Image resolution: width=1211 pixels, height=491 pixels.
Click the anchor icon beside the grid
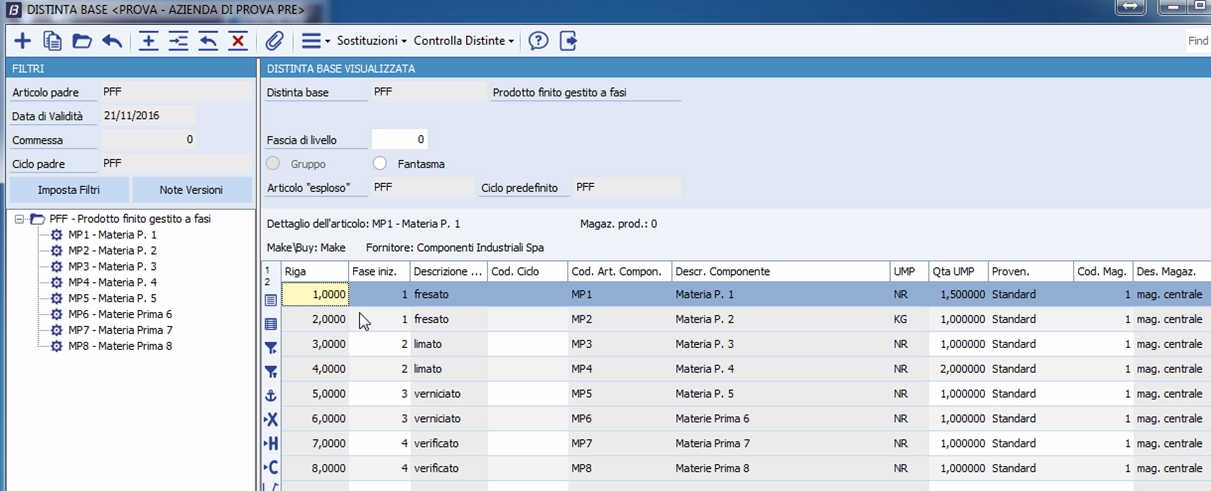point(270,396)
